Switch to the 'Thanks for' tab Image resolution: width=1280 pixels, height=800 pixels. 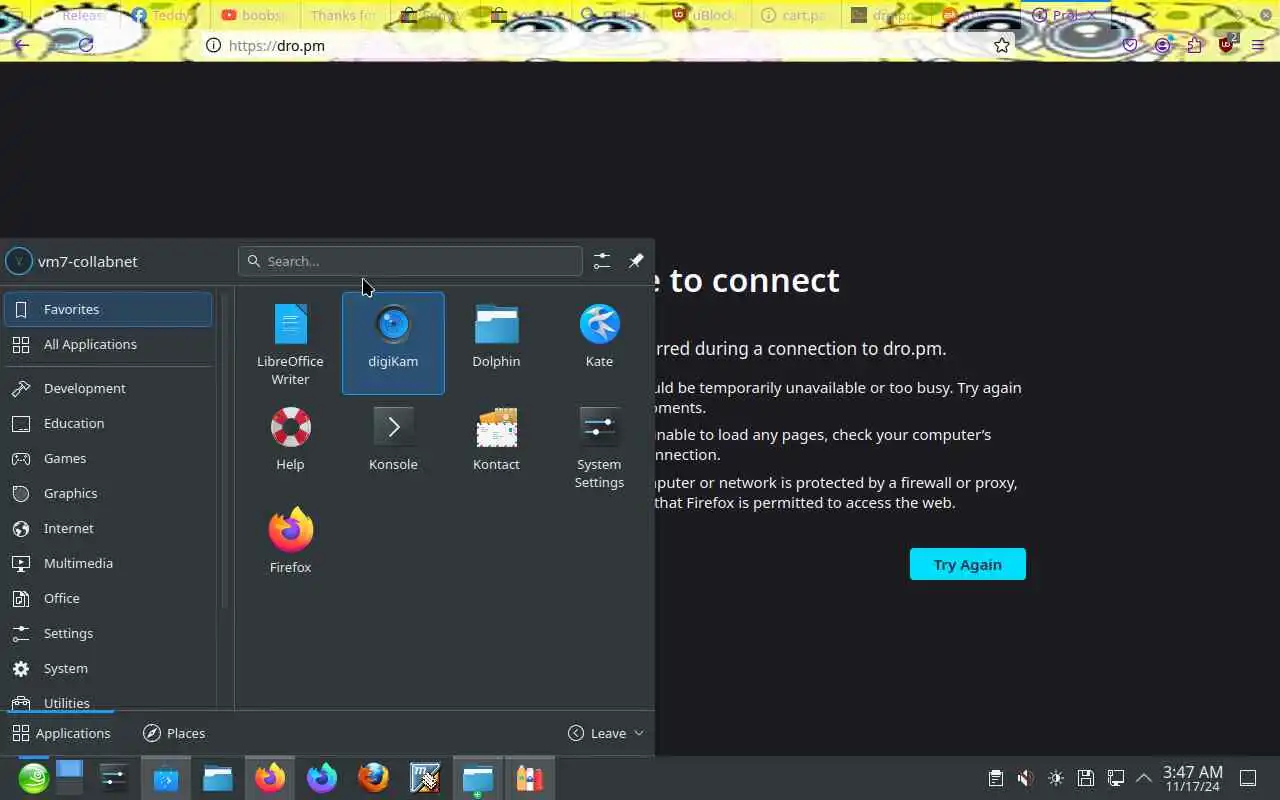tap(343, 15)
